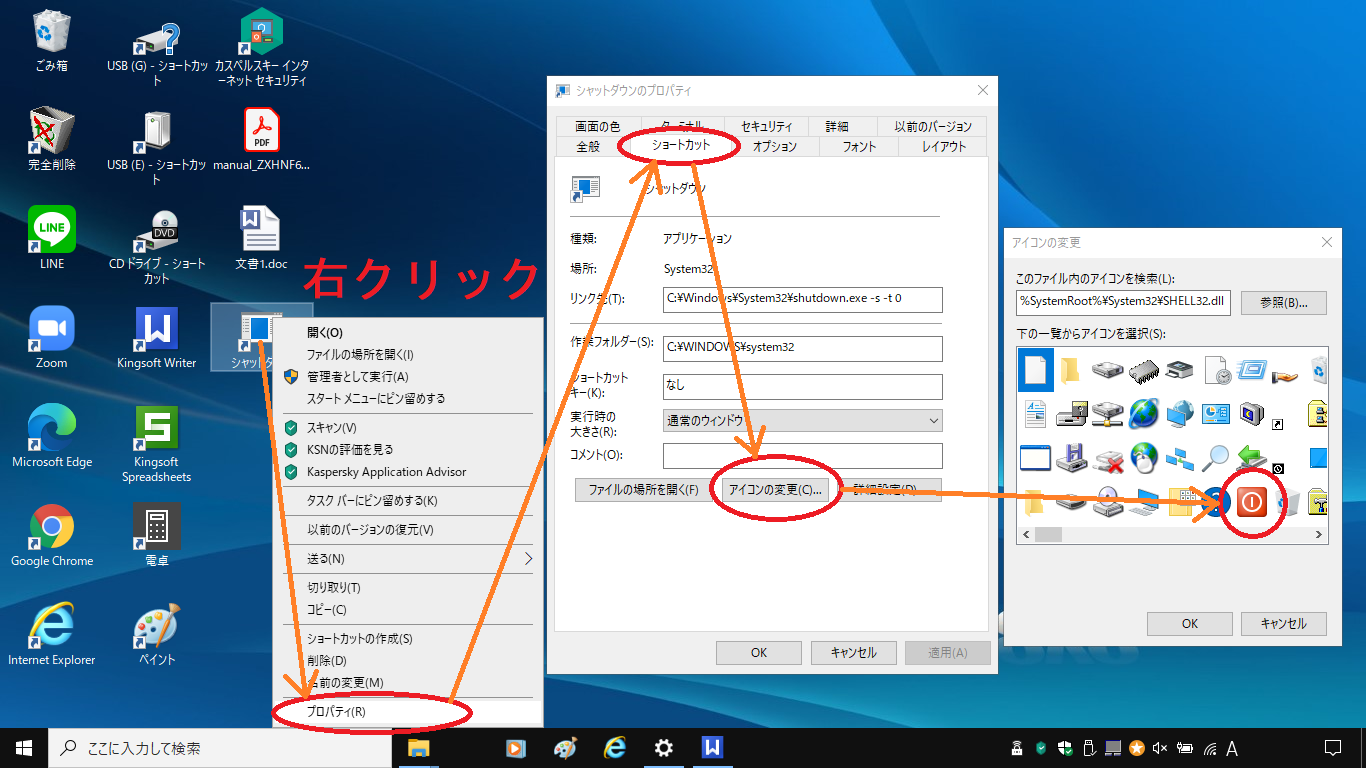Choose コピー(C) in the context menu
Screen dimensions: 1366x768
408,609
